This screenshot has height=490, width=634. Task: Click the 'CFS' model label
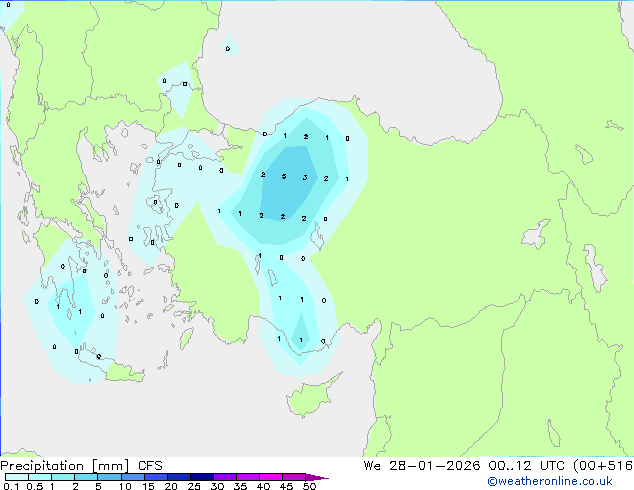[150, 466]
